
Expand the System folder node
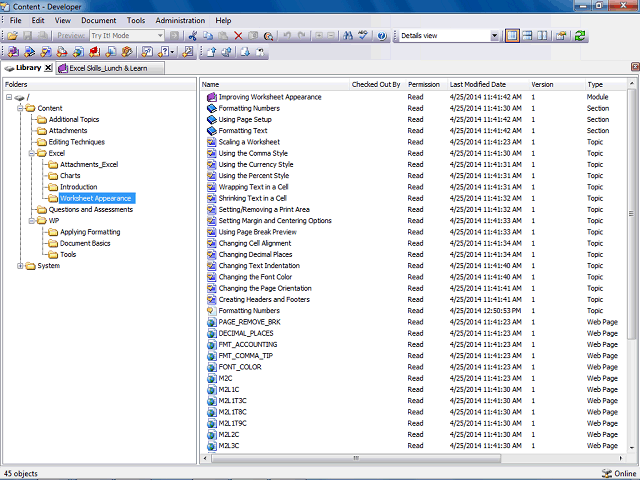click(x=20, y=266)
